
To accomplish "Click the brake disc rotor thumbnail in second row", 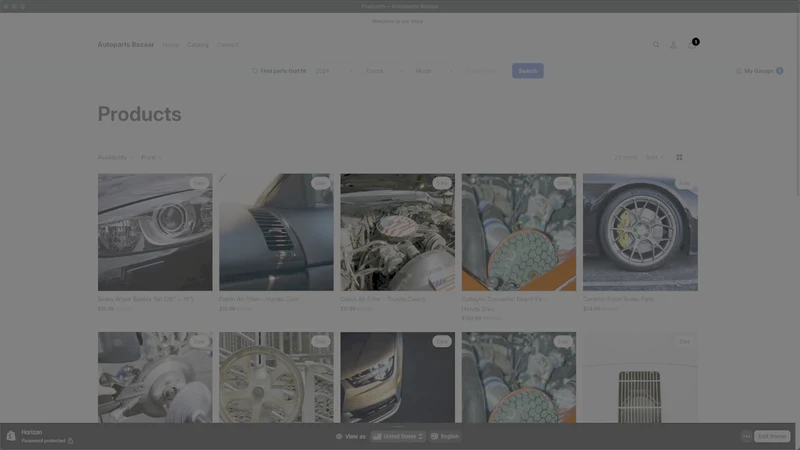I will 155,378.
